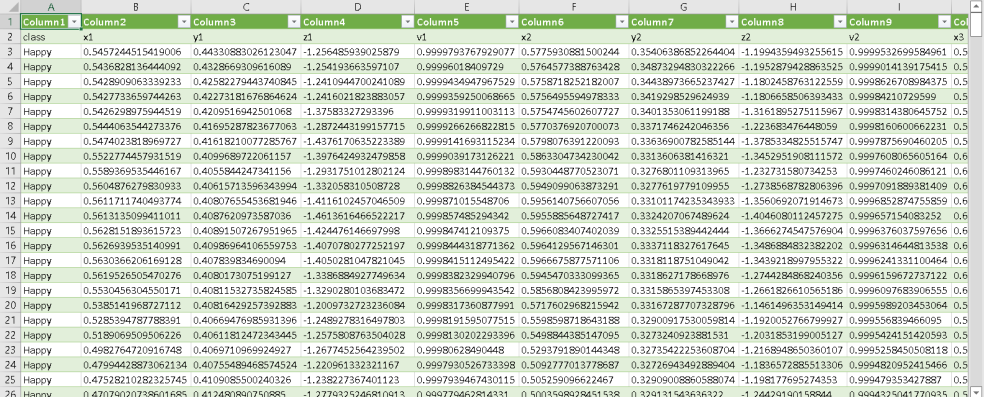Click cell 0.5775930881500244
Screen dimensions: 984x397
pyautogui.click(x=574, y=51)
